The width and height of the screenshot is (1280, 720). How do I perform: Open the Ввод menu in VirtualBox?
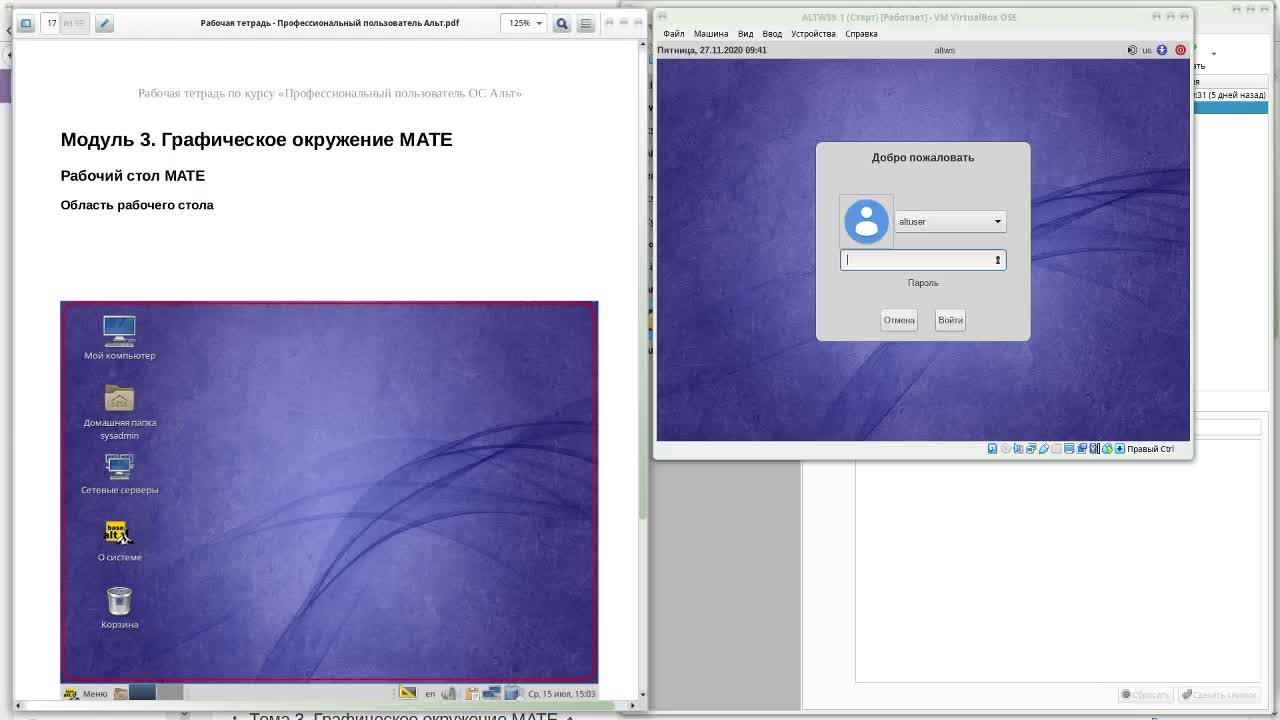click(x=772, y=34)
